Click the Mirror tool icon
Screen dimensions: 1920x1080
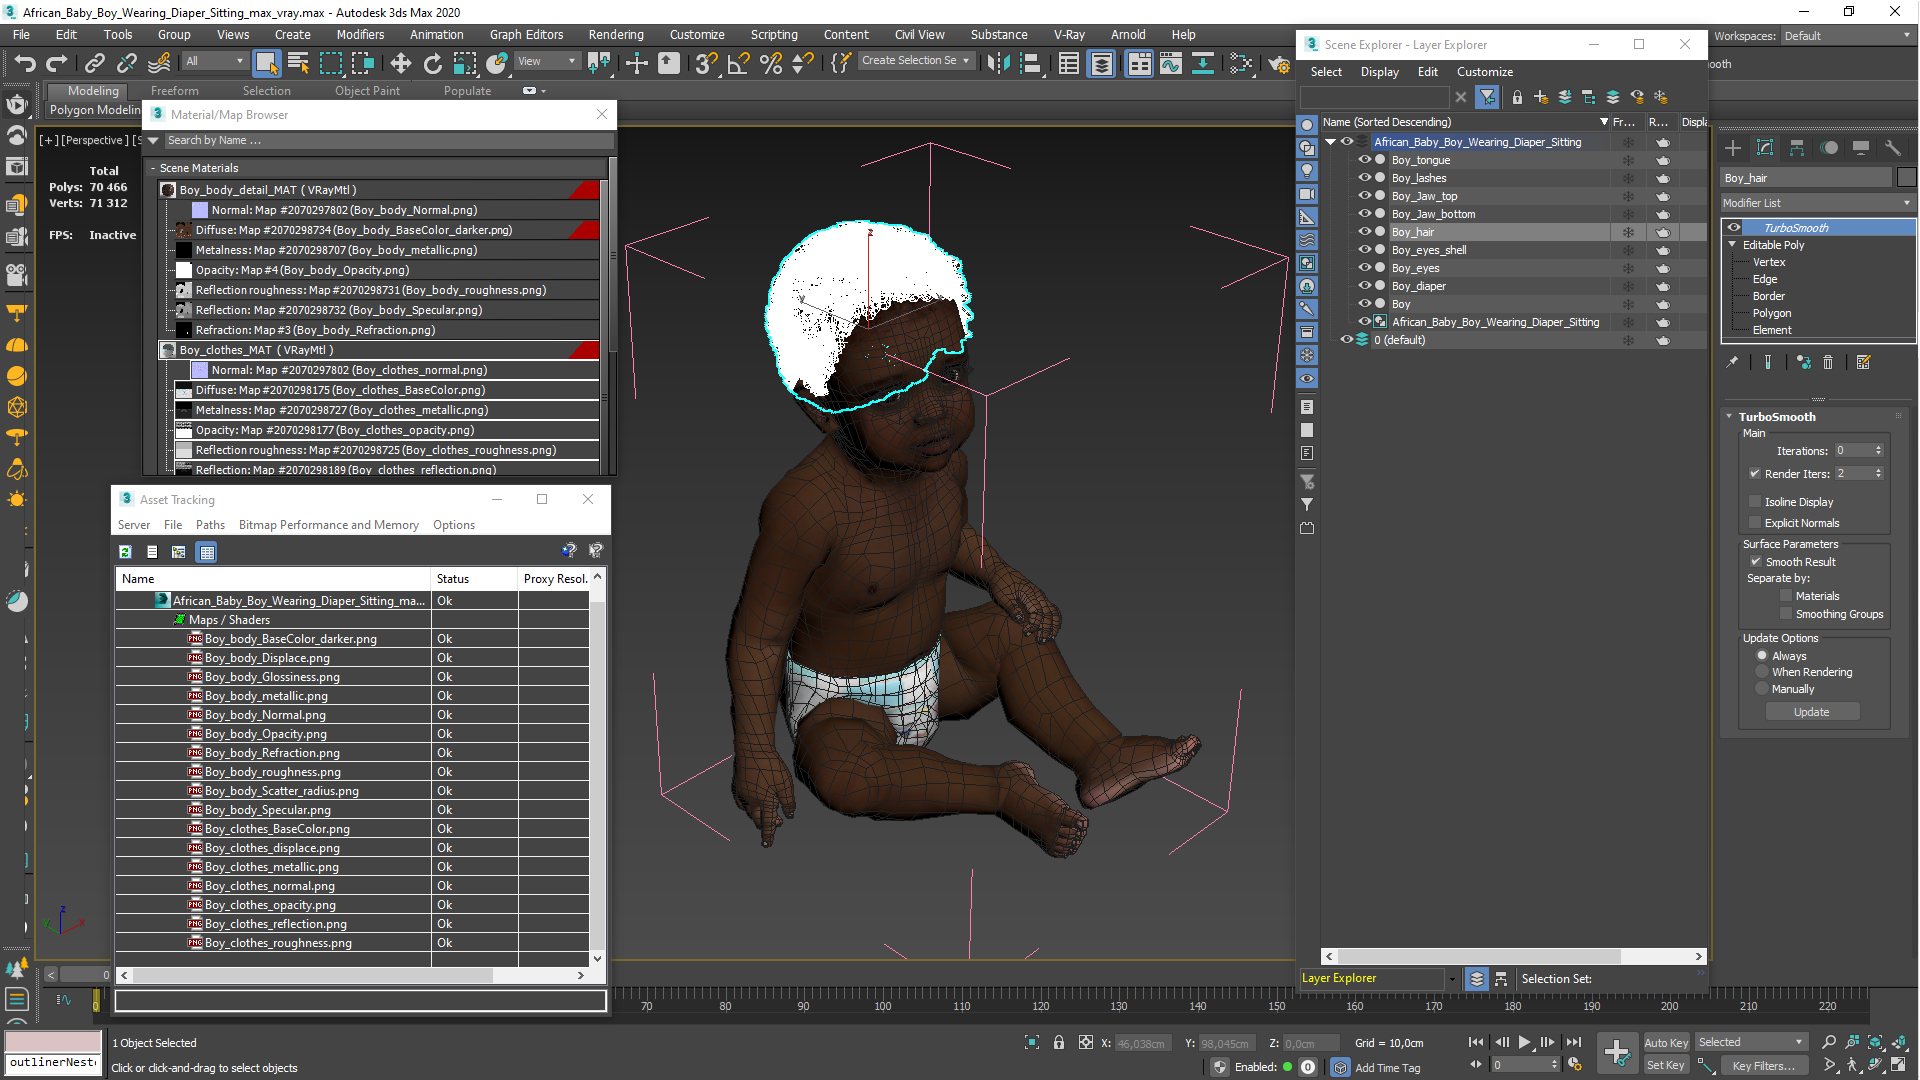click(997, 63)
